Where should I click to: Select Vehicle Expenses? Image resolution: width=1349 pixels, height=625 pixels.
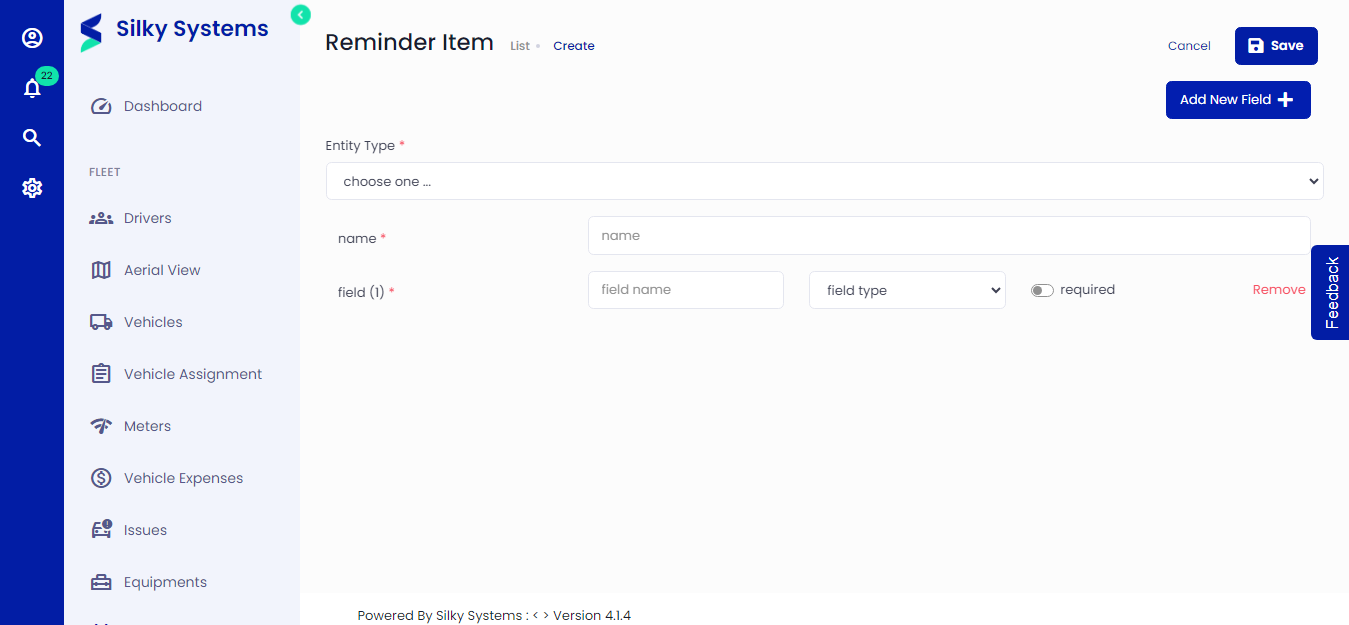tap(183, 477)
